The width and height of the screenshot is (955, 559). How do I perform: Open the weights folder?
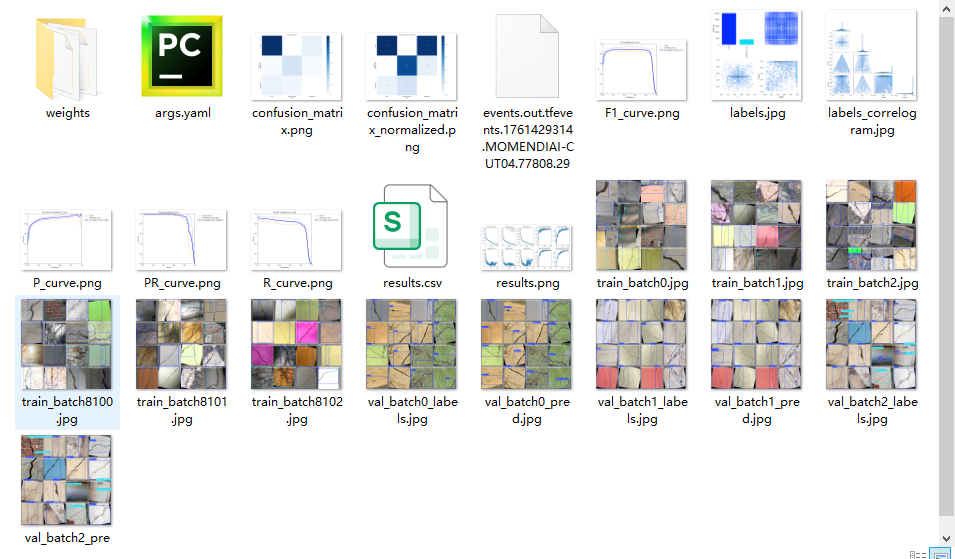pos(67,59)
